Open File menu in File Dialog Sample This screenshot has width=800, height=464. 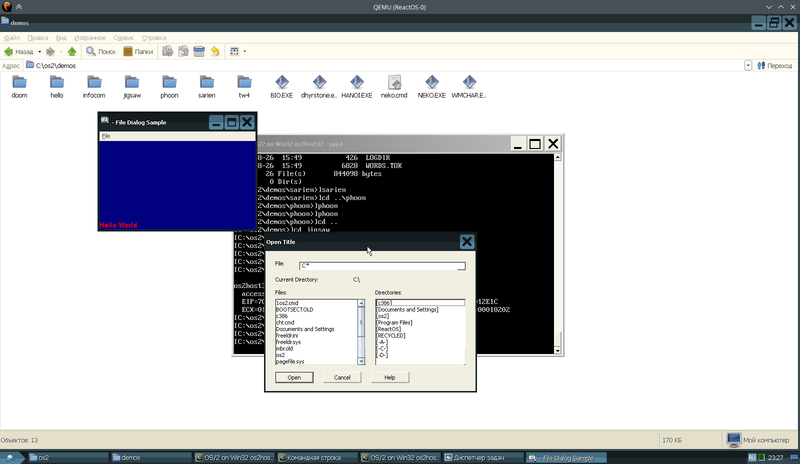106,136
